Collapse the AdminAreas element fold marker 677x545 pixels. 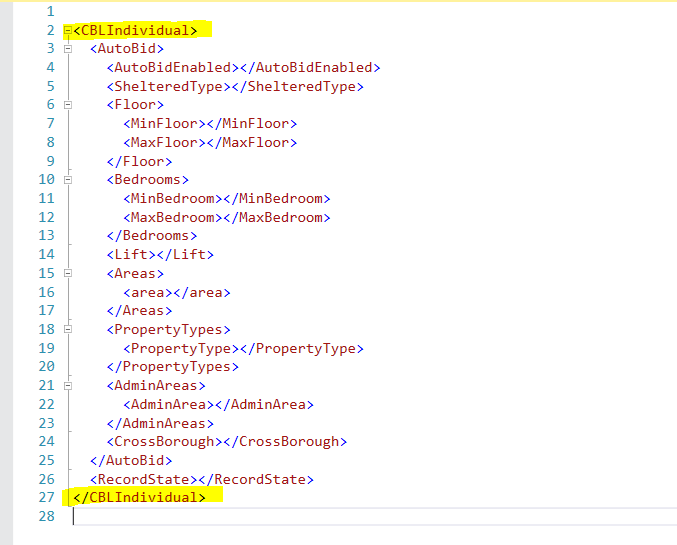coord(68,386)
